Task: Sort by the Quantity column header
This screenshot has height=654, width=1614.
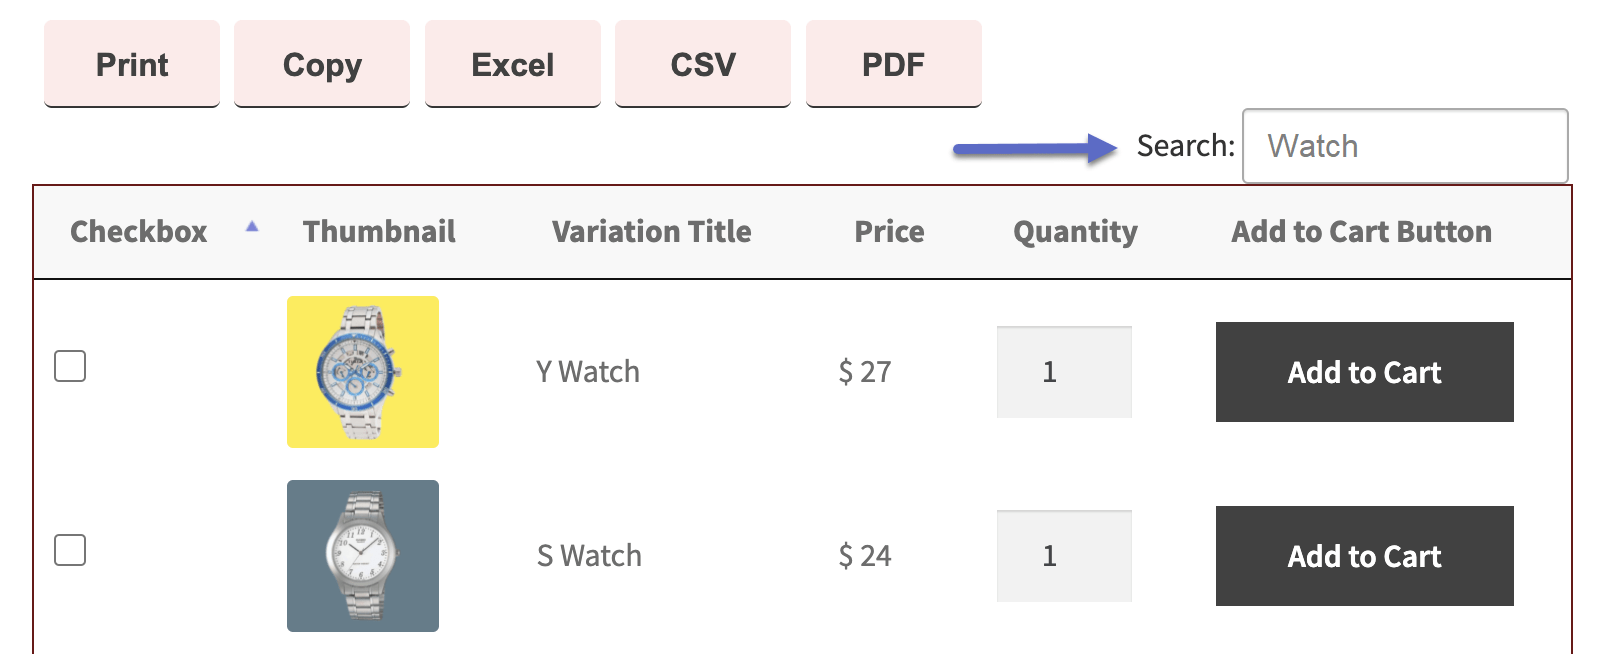Action: 1075,231
